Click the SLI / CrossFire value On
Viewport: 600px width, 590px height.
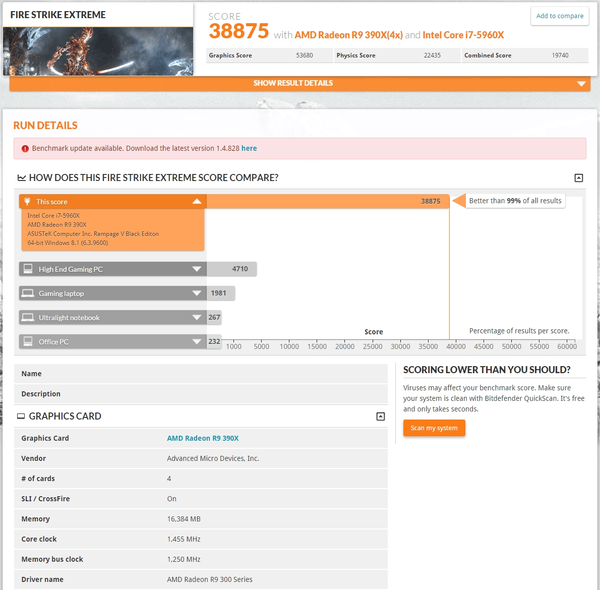pos(171,499)
